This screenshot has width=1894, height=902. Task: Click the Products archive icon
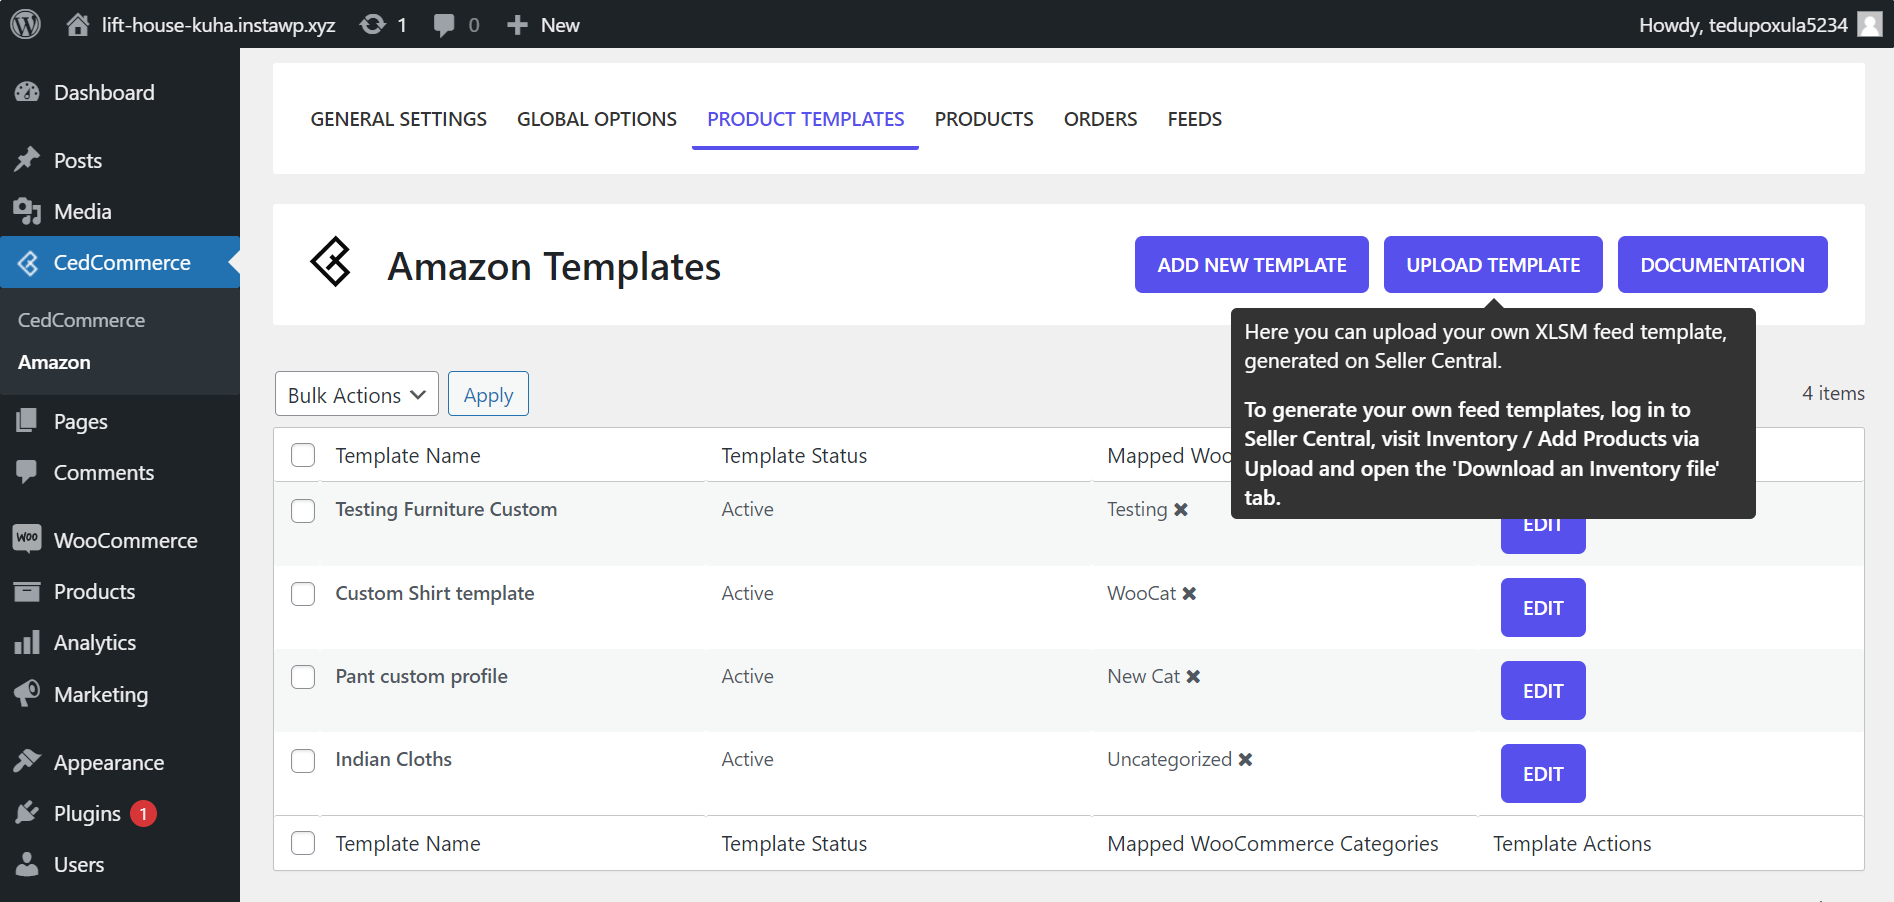pyautogui.click(x=27, y=591)
